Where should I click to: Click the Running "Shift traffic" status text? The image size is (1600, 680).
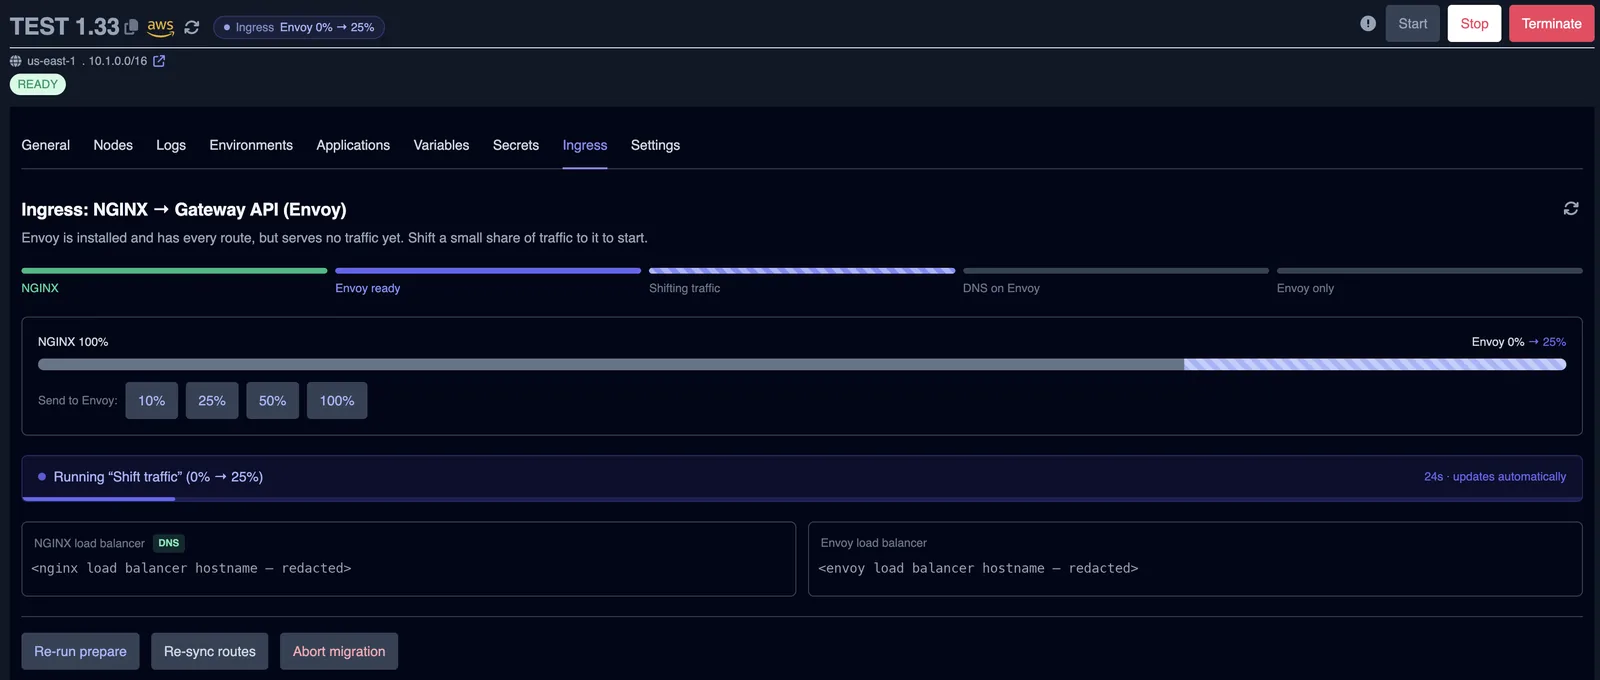[158, 477]
